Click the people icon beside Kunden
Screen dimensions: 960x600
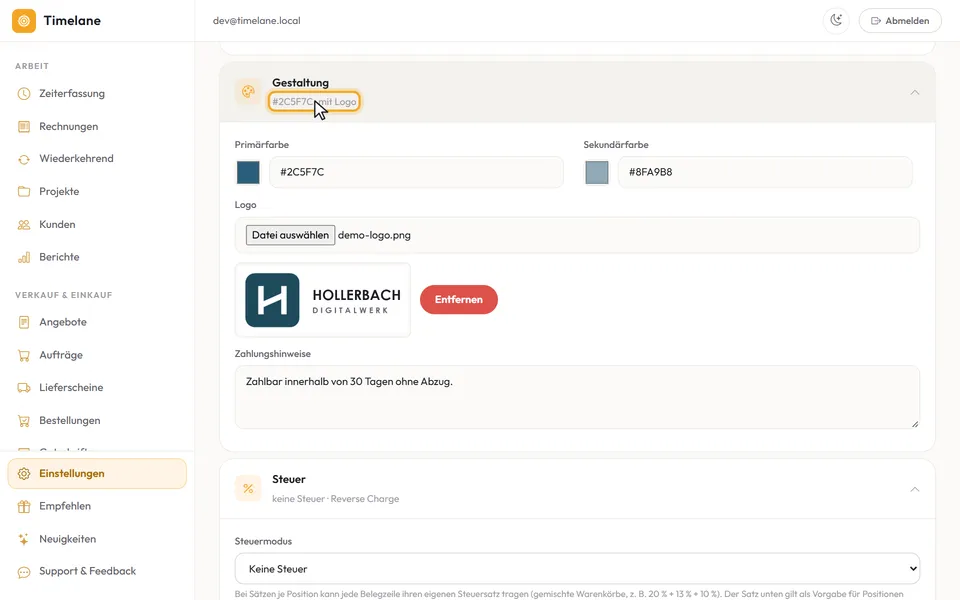tap(24, 225)
